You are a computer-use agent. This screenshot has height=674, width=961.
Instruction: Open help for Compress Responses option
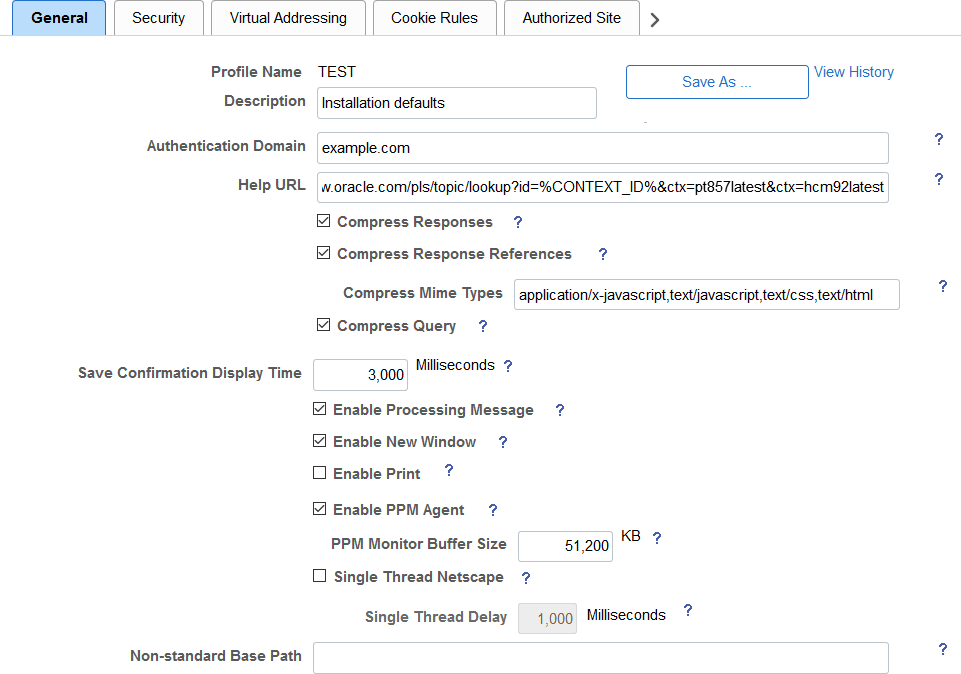click(x=517, y=222)
